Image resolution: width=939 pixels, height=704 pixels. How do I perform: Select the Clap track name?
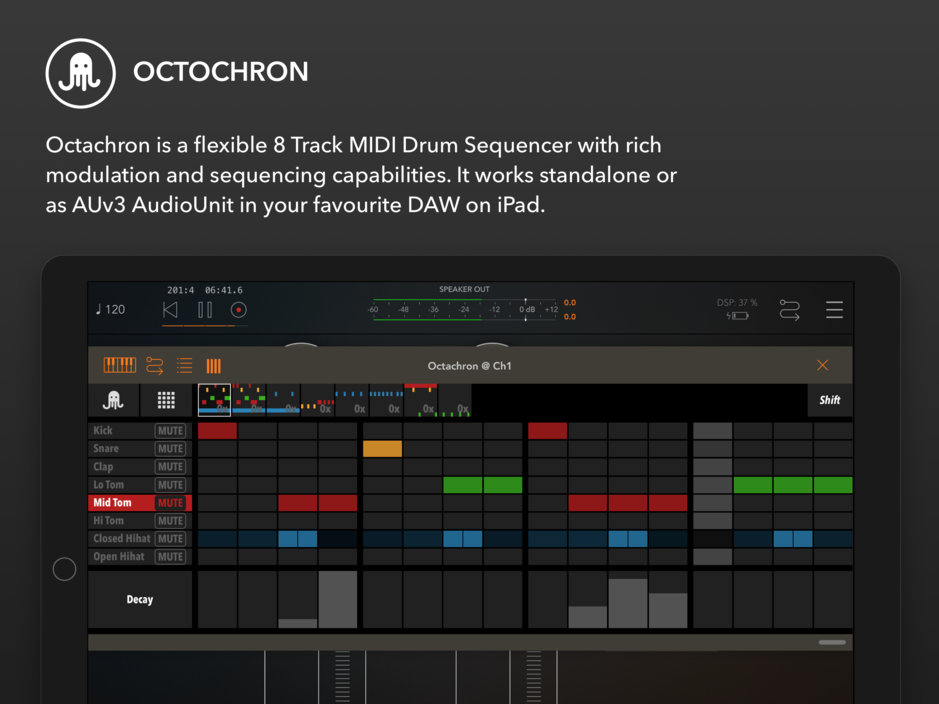coord(103,467)
